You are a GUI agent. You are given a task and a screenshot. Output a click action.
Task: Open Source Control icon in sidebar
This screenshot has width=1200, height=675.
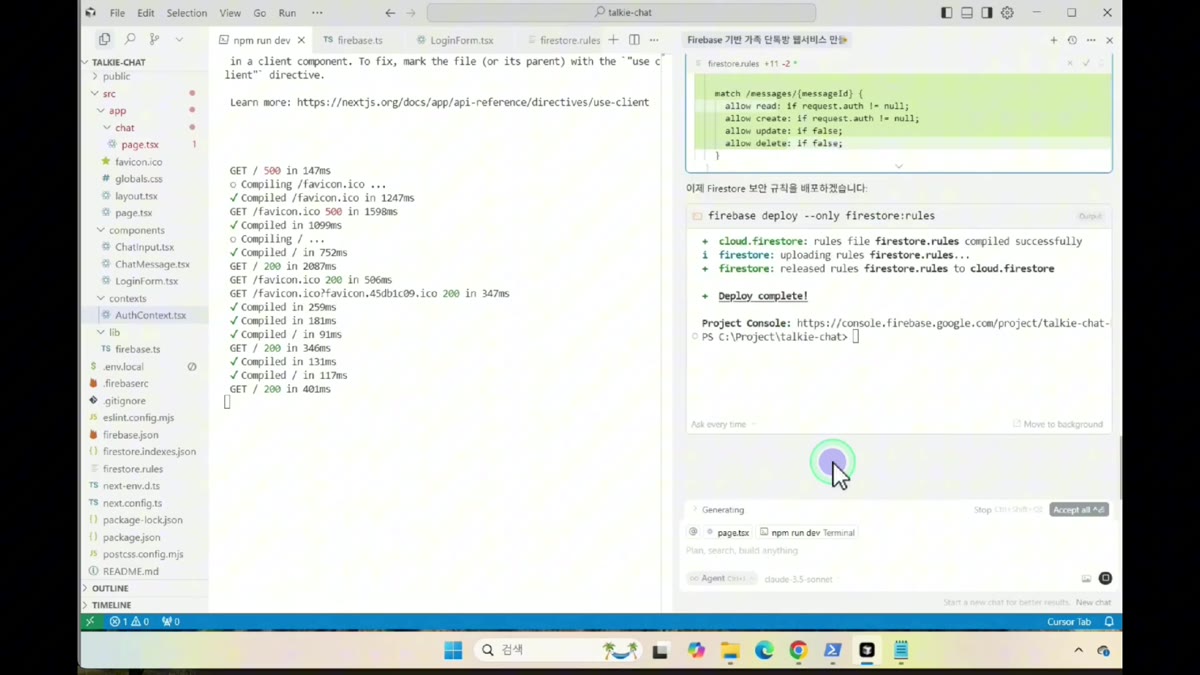click(154, 39)
